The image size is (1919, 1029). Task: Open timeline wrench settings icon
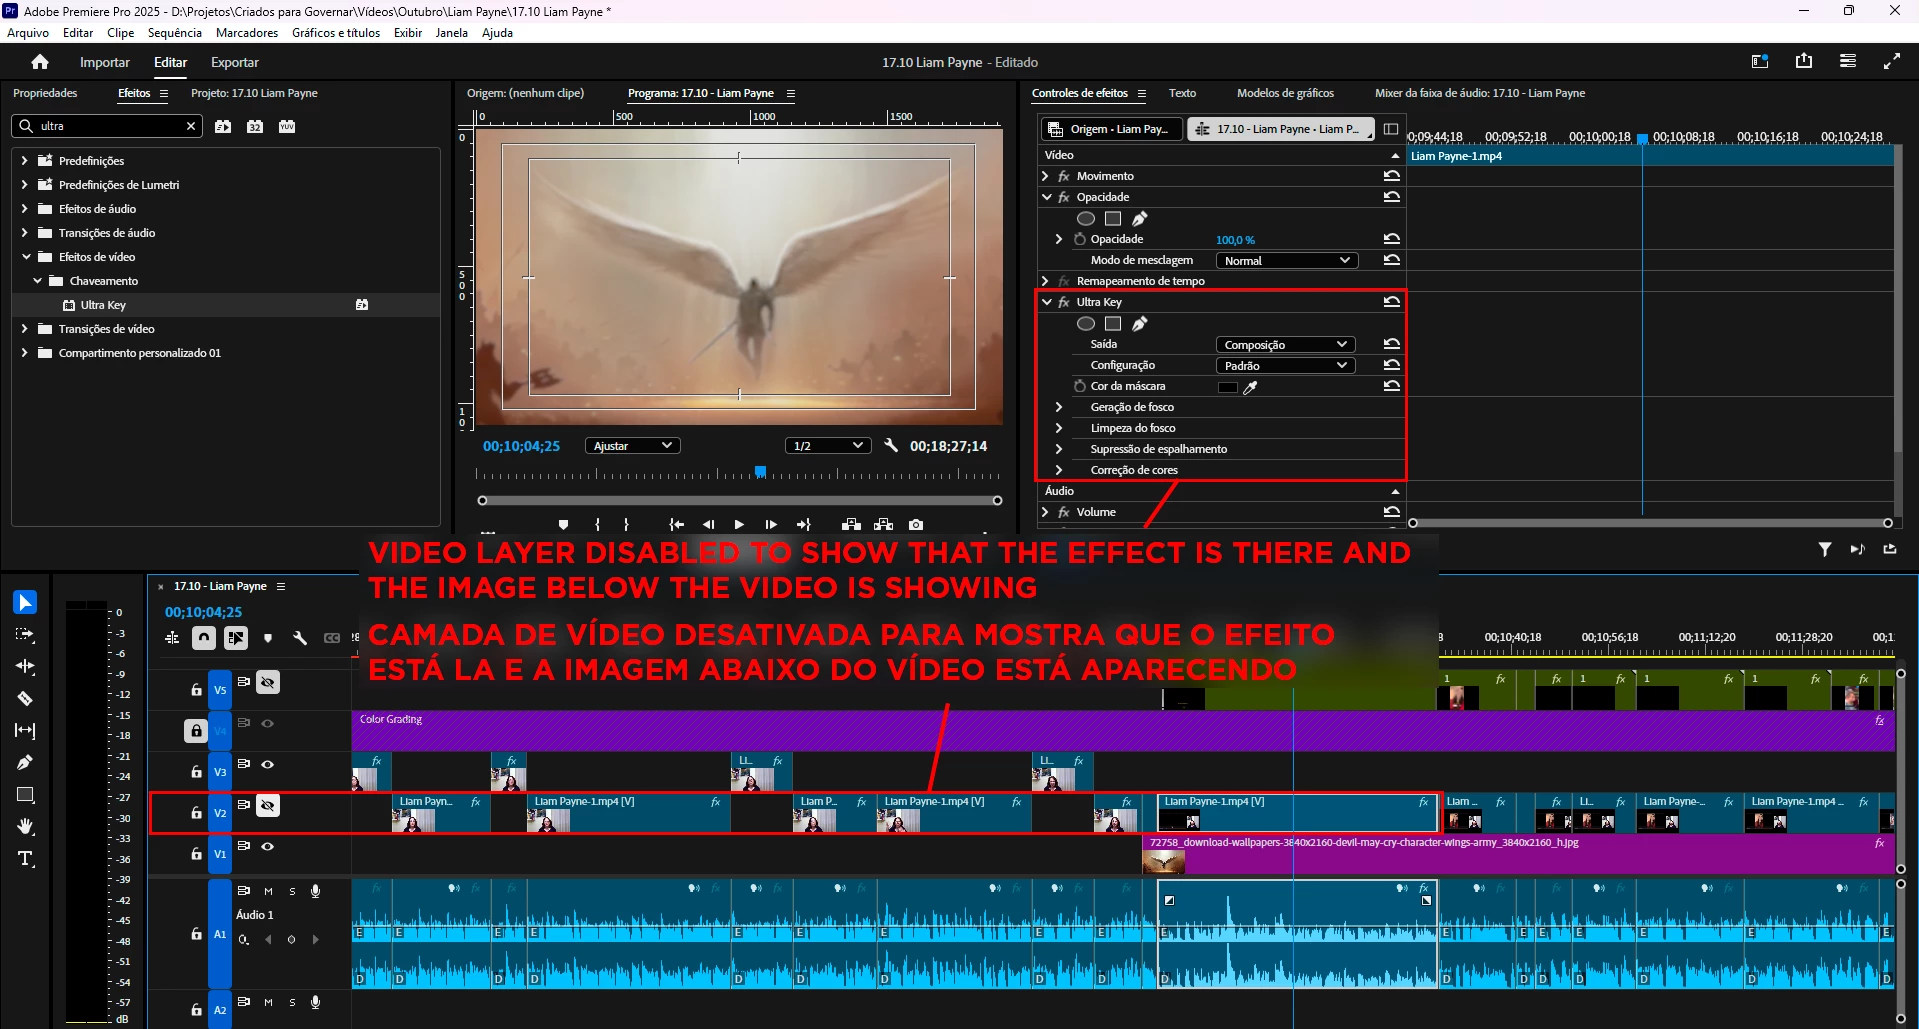pos(299,637)
